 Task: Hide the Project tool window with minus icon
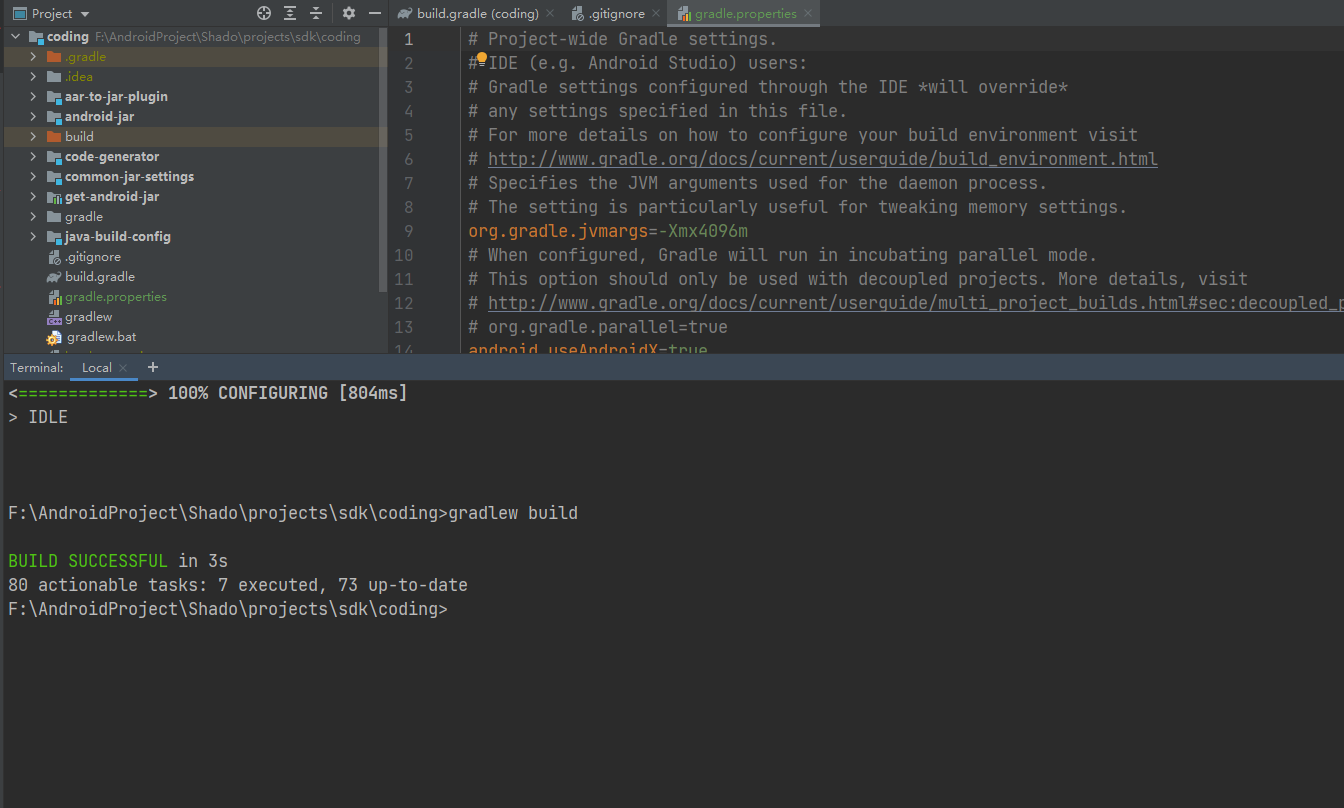(374, 13)
